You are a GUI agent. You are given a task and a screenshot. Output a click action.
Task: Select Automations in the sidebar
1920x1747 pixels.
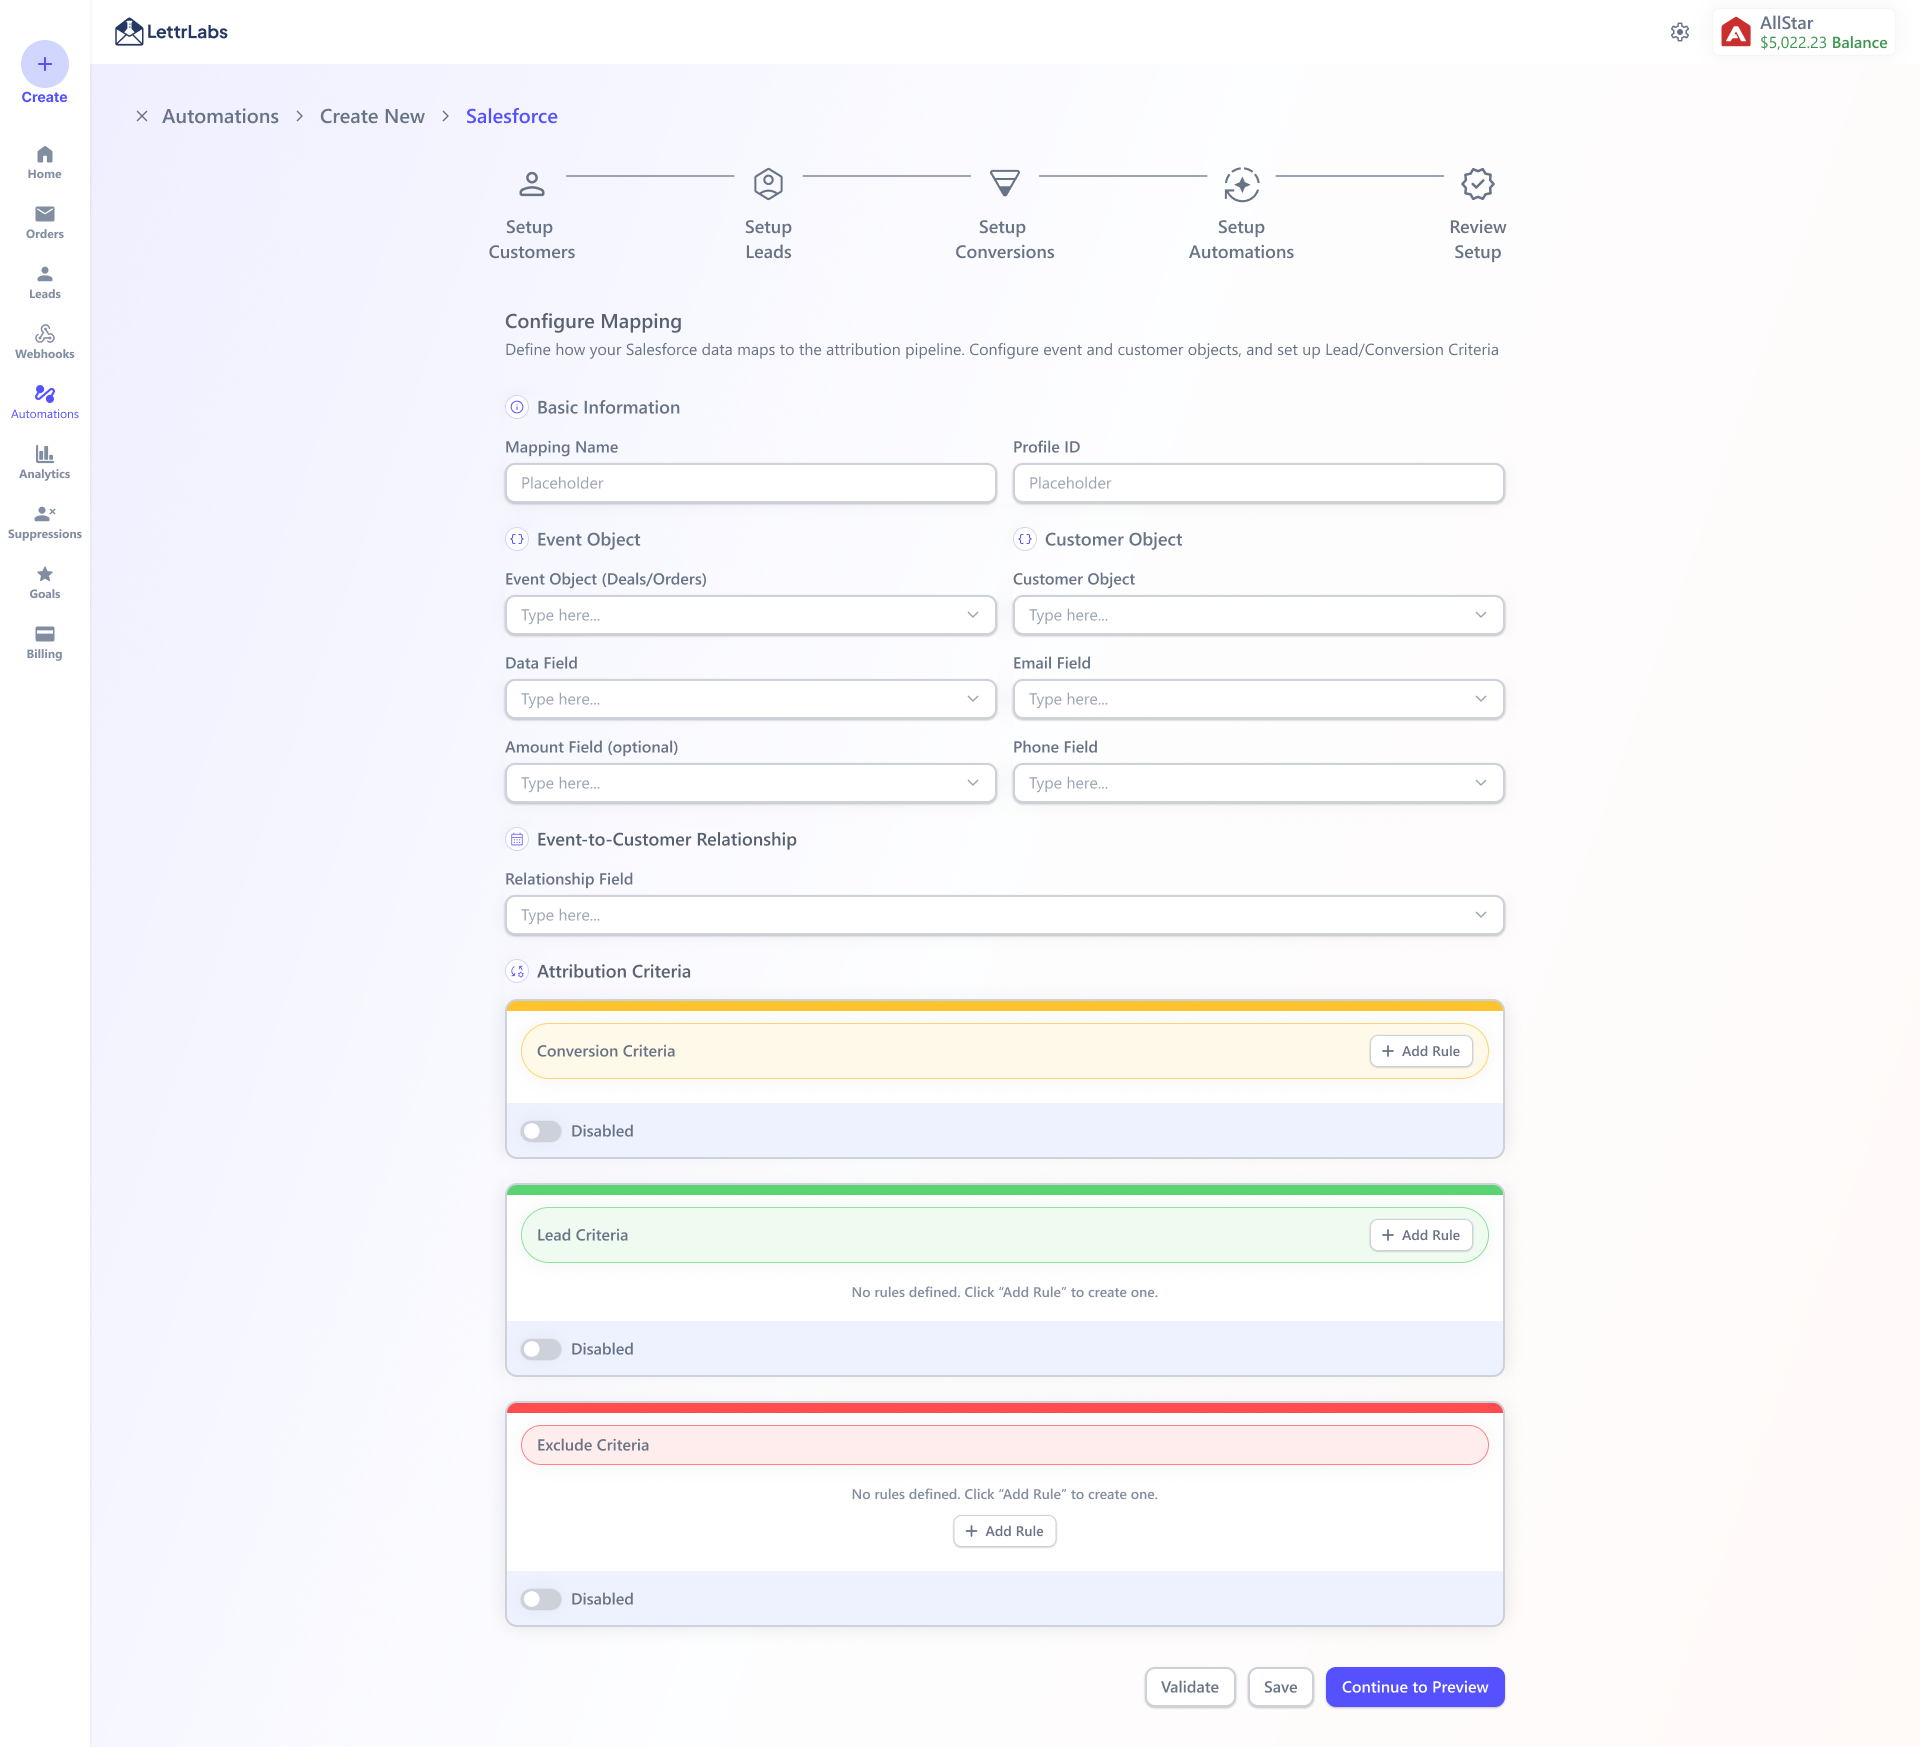44,402
